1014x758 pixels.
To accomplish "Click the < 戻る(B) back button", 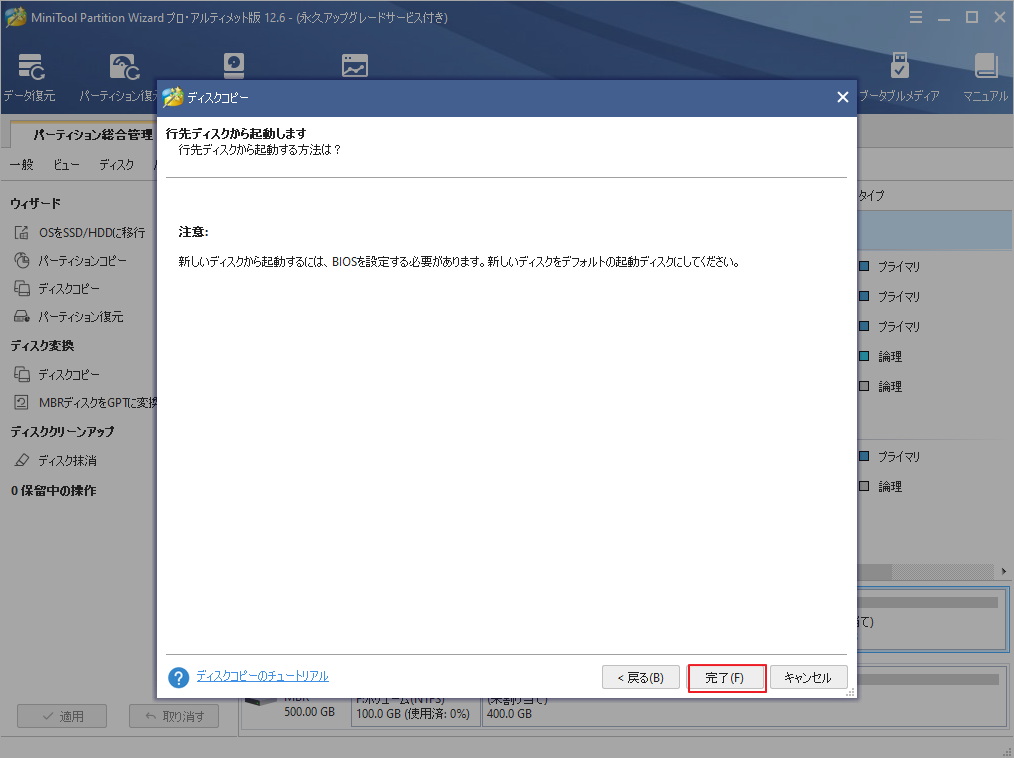I will [640, 678].
